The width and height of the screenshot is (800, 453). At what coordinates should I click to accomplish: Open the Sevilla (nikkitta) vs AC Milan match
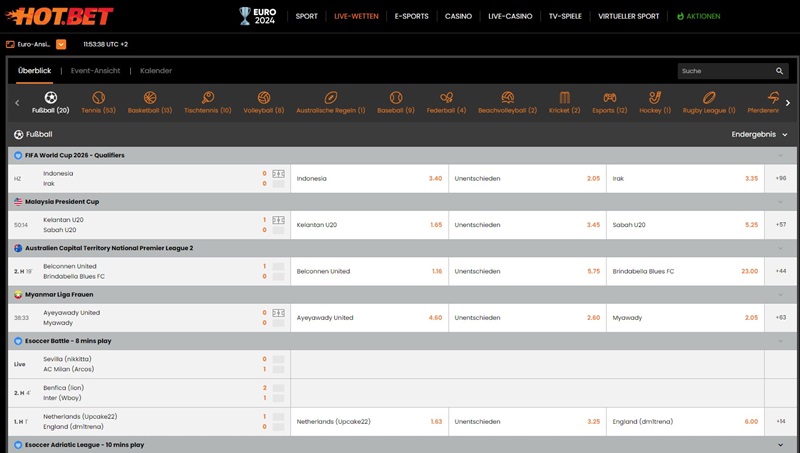pos(149,364)
